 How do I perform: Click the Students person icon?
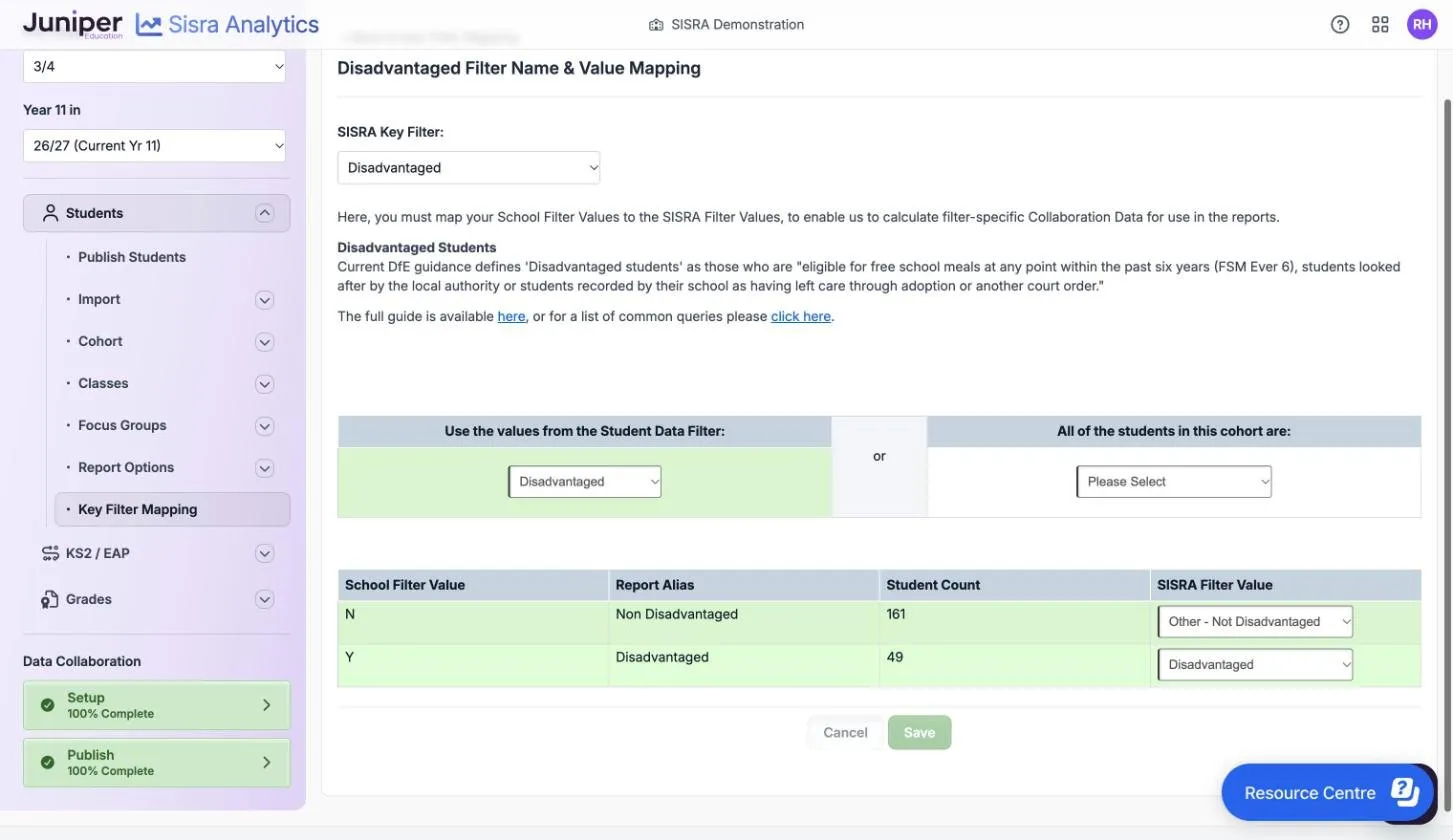(x=50, y=213)
